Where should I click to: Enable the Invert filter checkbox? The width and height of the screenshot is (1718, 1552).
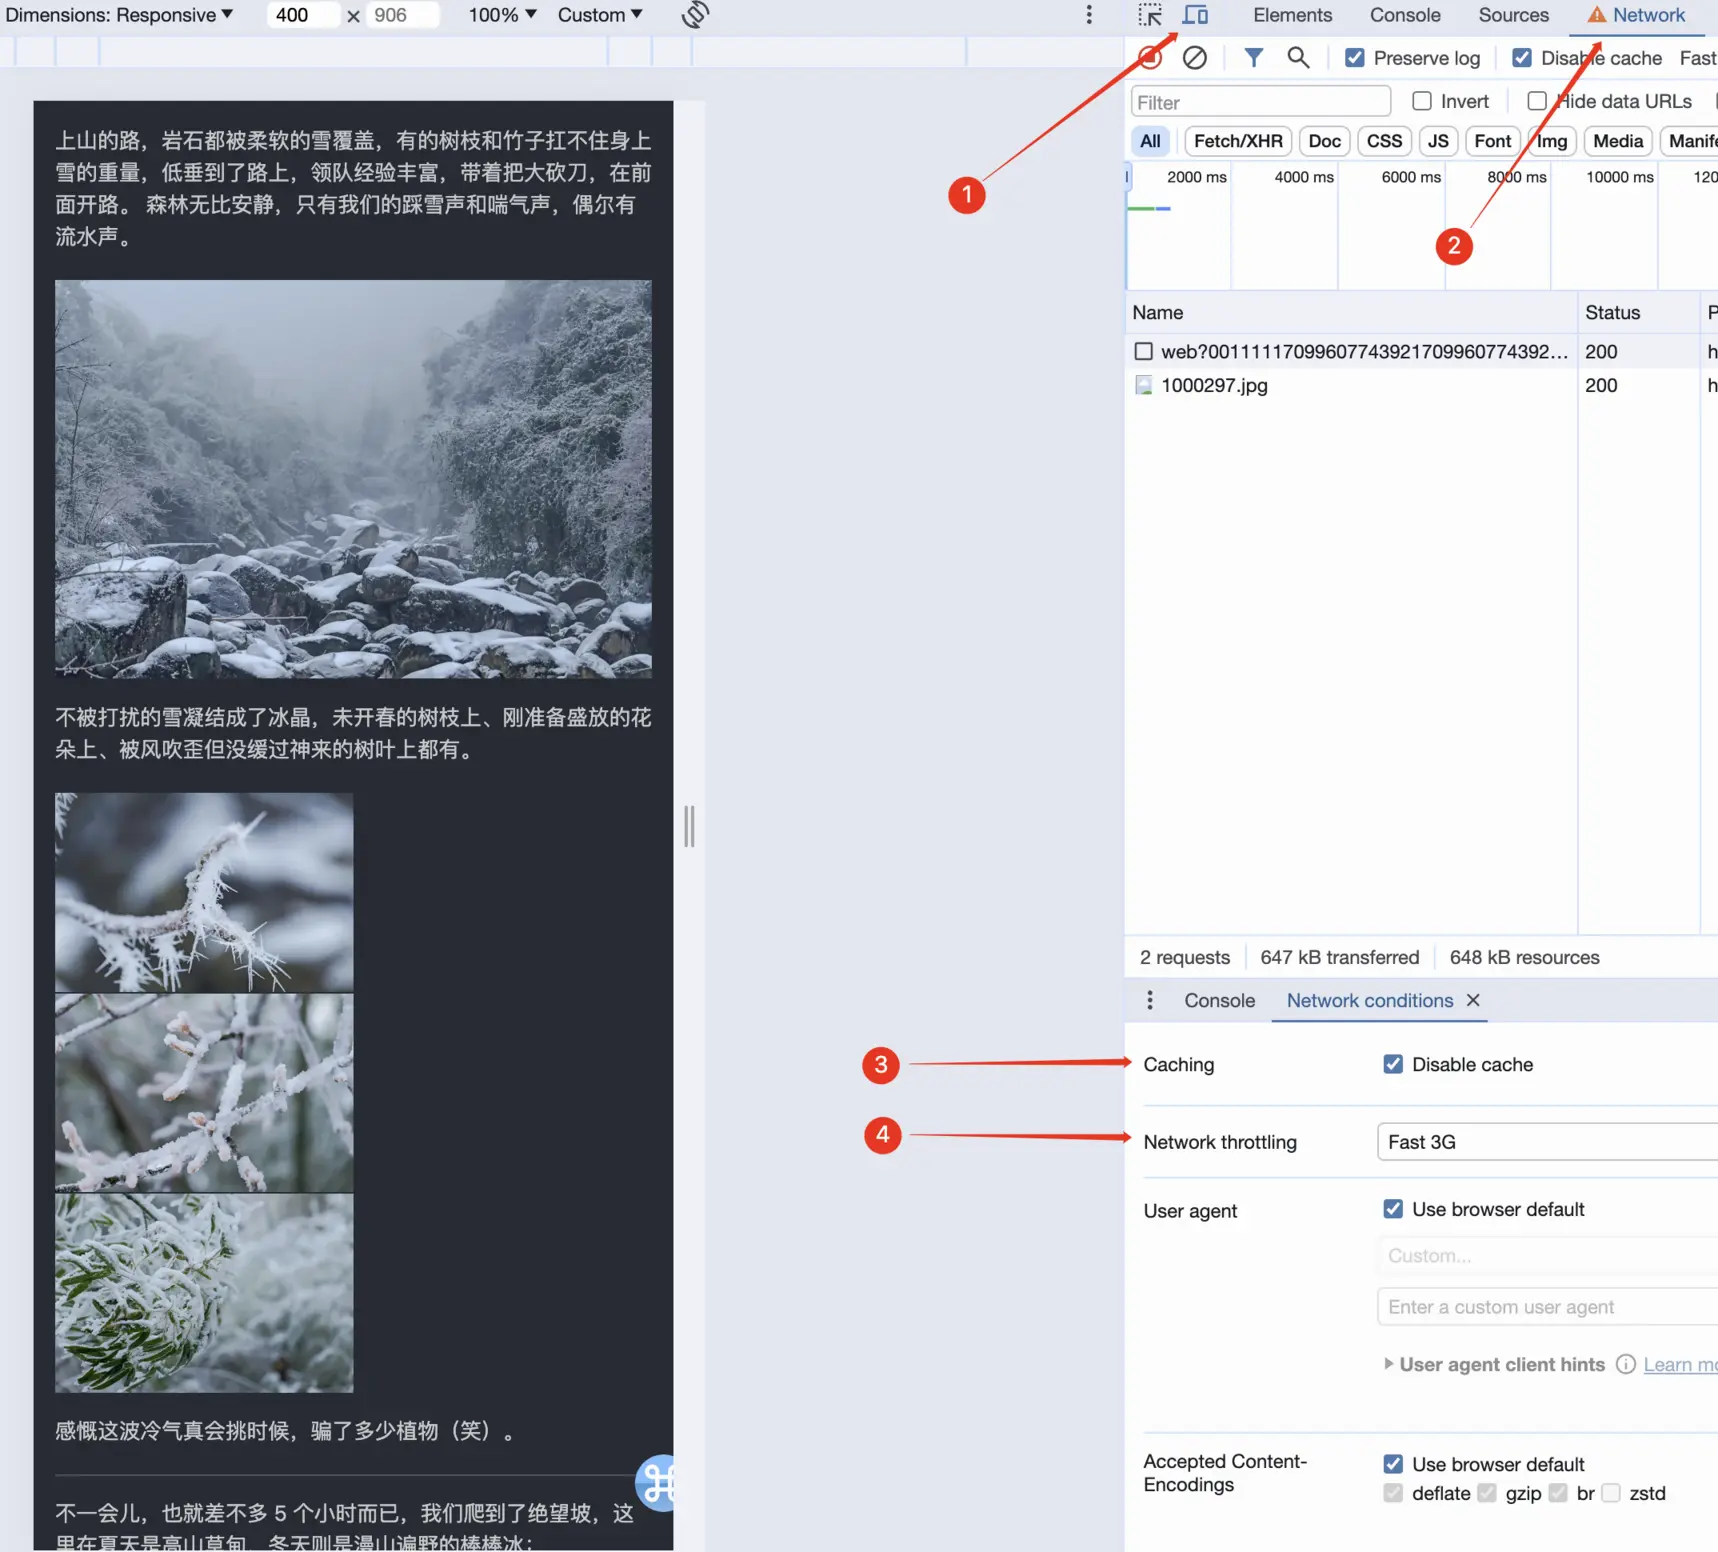tap(1421, 101)
